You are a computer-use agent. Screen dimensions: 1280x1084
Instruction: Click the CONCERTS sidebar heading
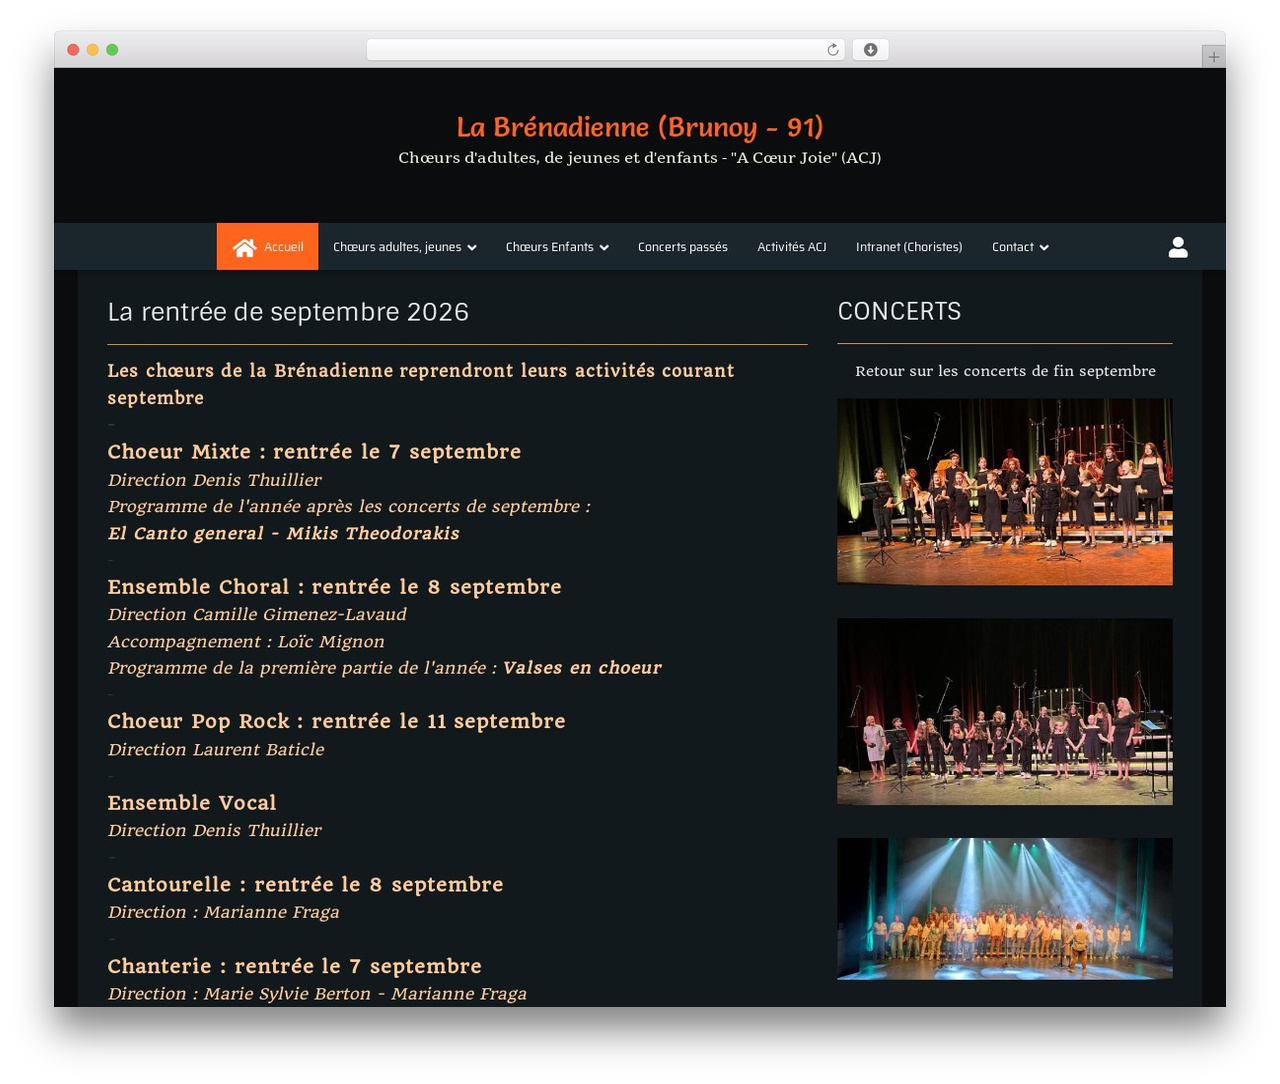[899, 312]
